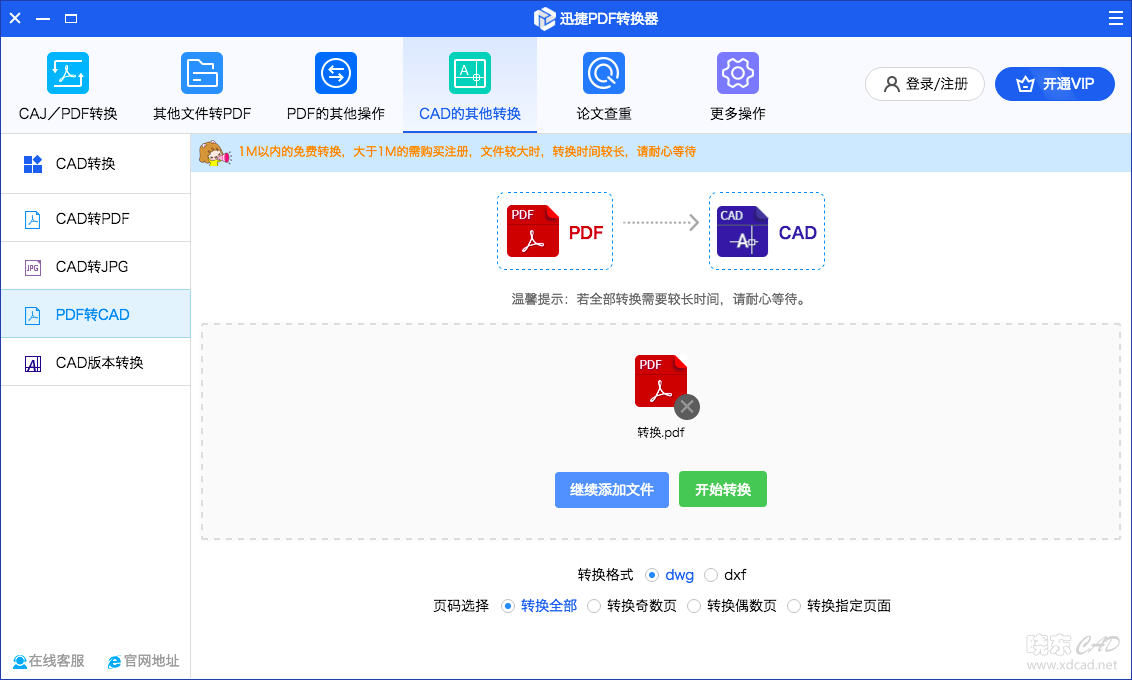Click the 转换.pdf file thumbnail

(x=661, y=381)
